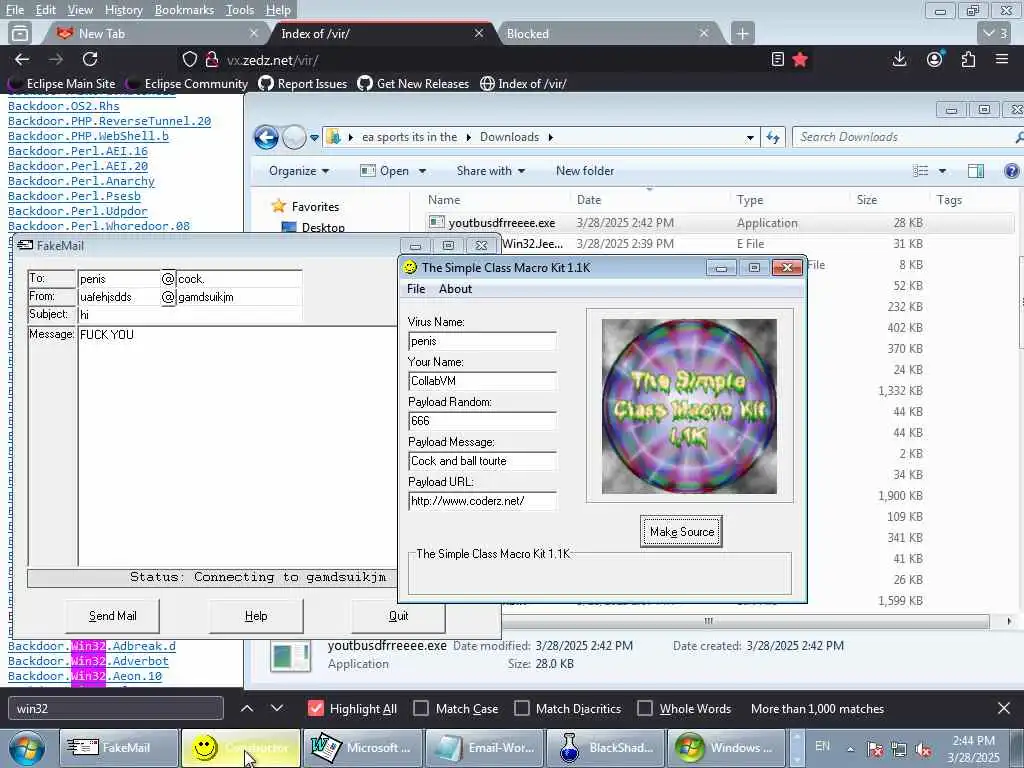
Task: Open recent pages dropdown beside forward
Action: point(314,138)
